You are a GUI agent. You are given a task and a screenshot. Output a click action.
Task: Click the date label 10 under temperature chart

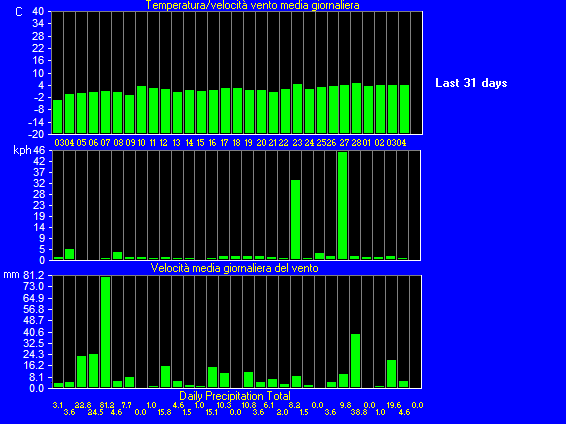(142, 143)
